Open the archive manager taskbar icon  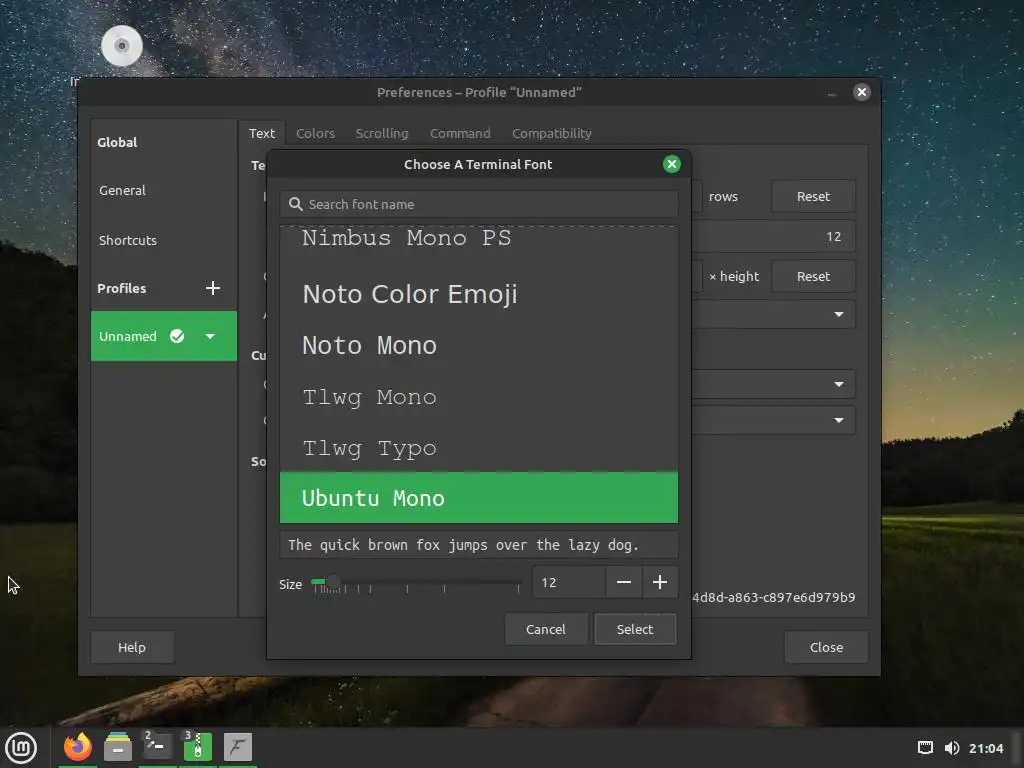[x=197, y=747]
